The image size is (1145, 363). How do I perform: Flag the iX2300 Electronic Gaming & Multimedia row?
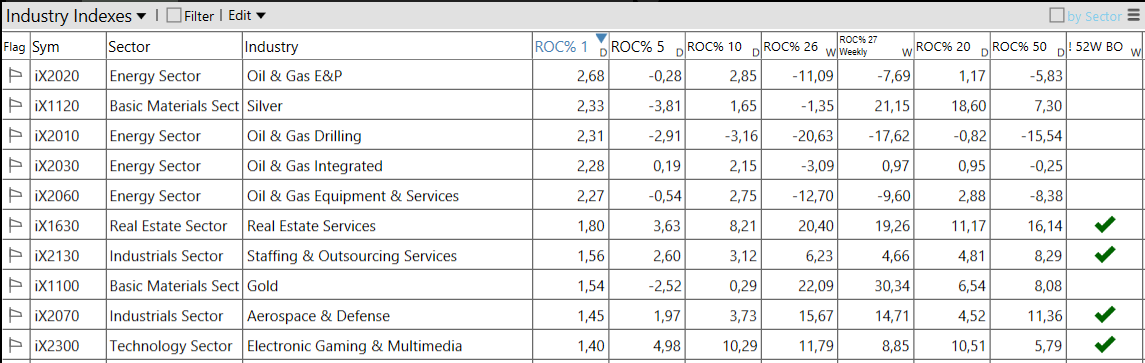click(x=15, y=345)
